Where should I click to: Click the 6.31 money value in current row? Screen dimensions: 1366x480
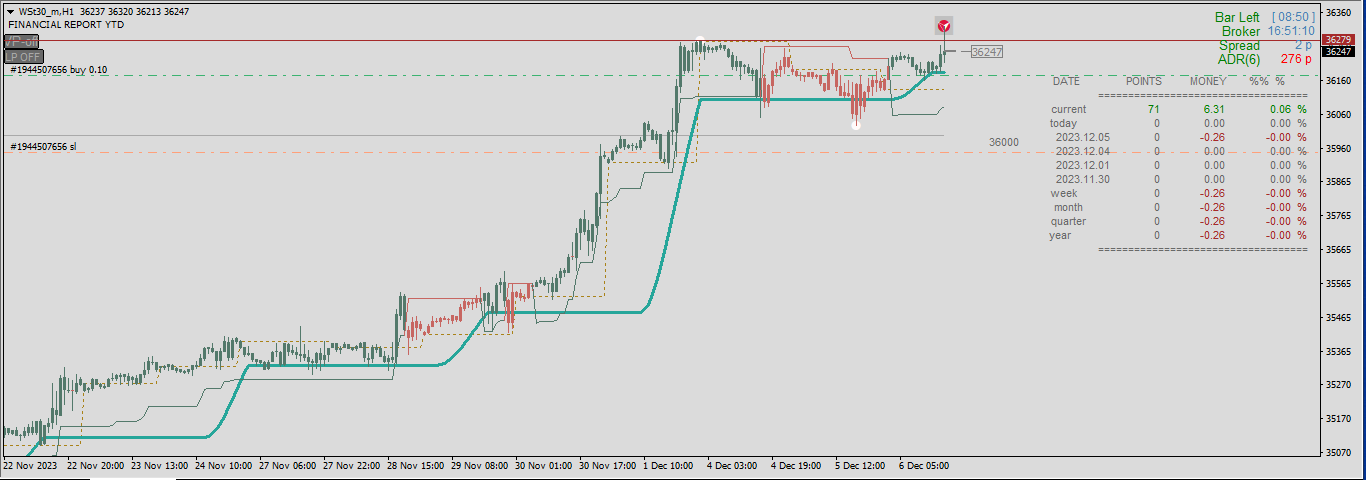1214,109
